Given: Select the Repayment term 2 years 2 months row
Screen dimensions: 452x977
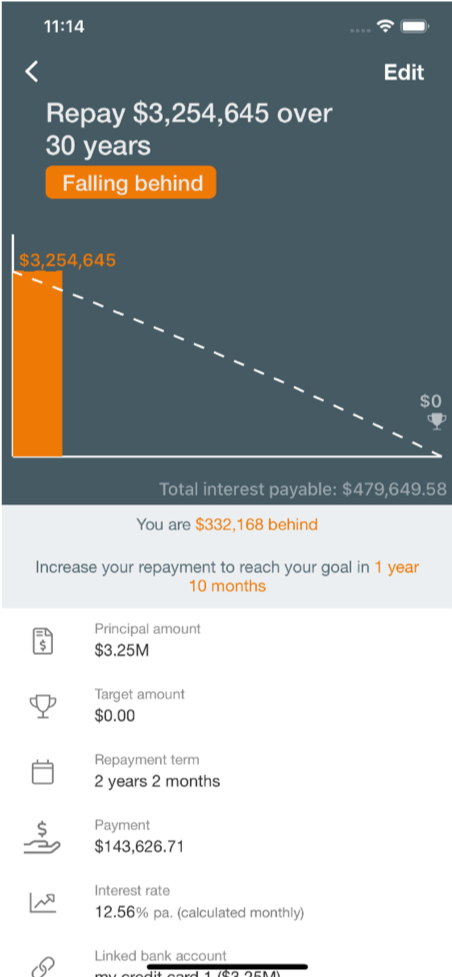Looking at the screenshot, I should click(x=226, y=771).
